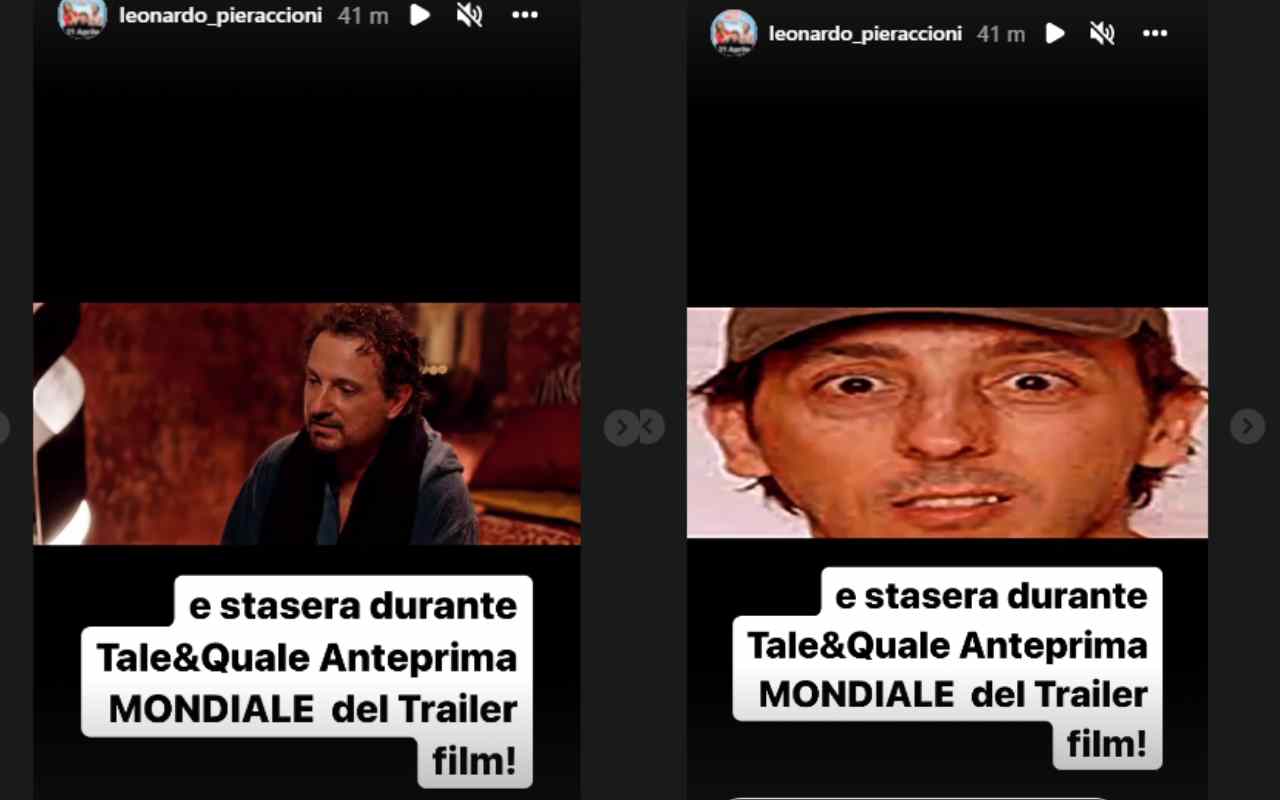Go back using right panel's previous arrow
Screen dimensions: 1280x800
(651, 428)
